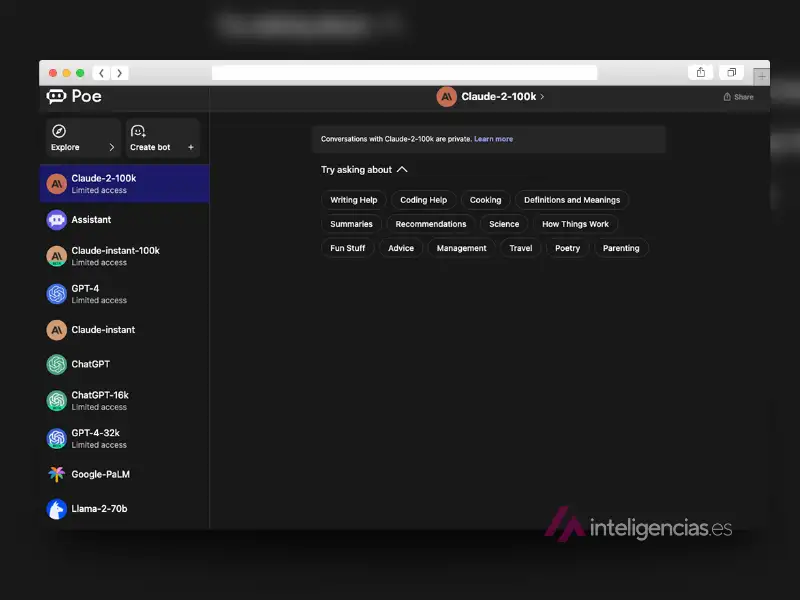This screenshot has width=800, height=600.
Task: Click the Google-PaLM palm tree icon
Action: [57, 474]
